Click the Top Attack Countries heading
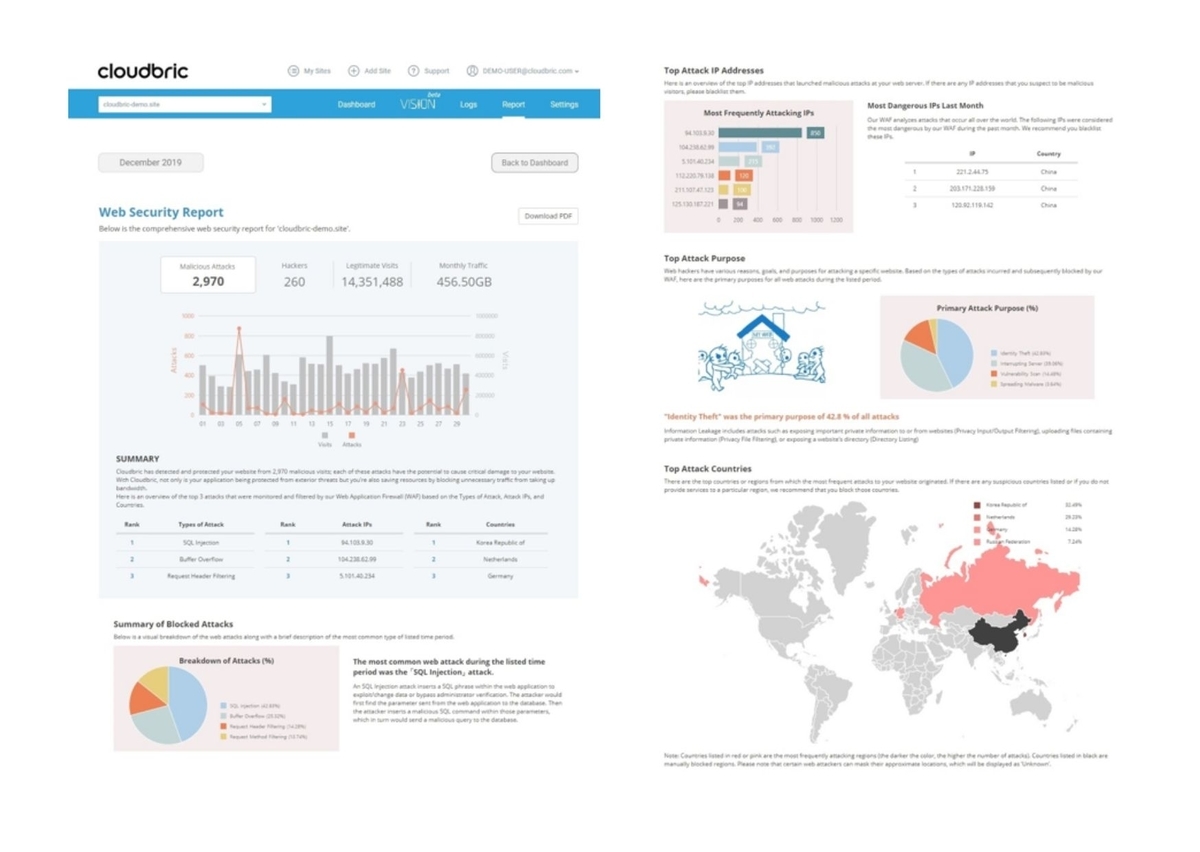This screenshot has height=852, width=1200. tap(708, 468)
